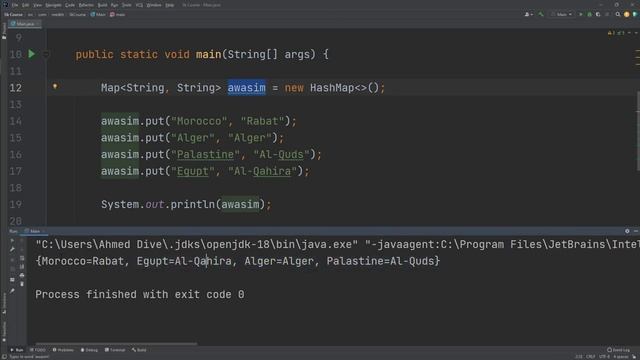The height and width of the screenshot is (360, 640).
Task: Open the Run panel gear settings
Action: (627, 231)
